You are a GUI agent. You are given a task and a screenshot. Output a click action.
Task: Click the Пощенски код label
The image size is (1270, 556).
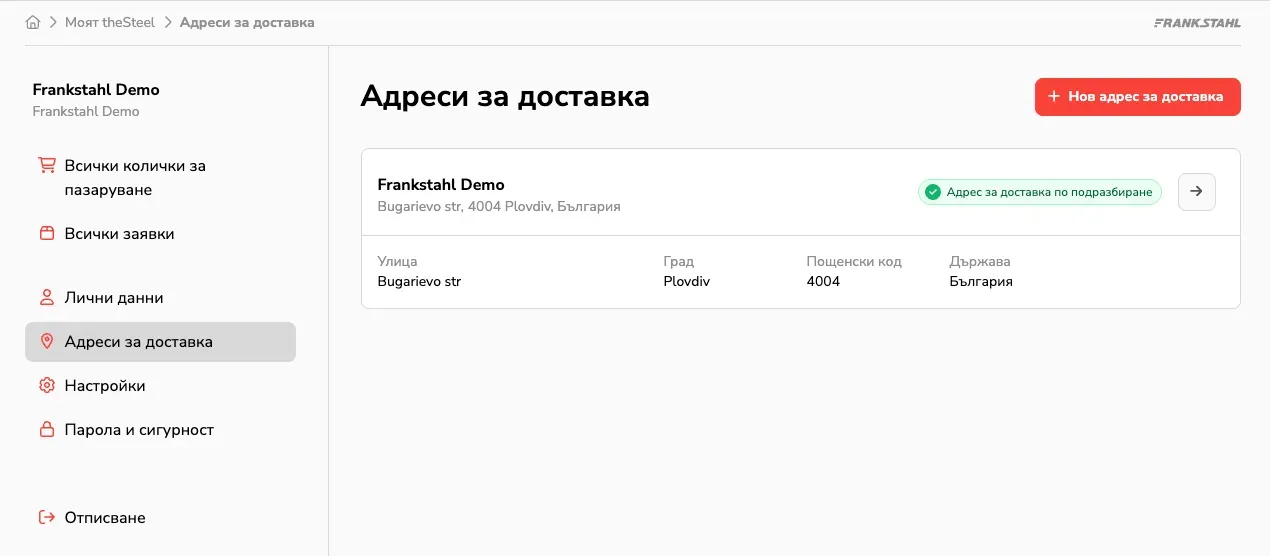pyautogui.click(x=854, y=262)
